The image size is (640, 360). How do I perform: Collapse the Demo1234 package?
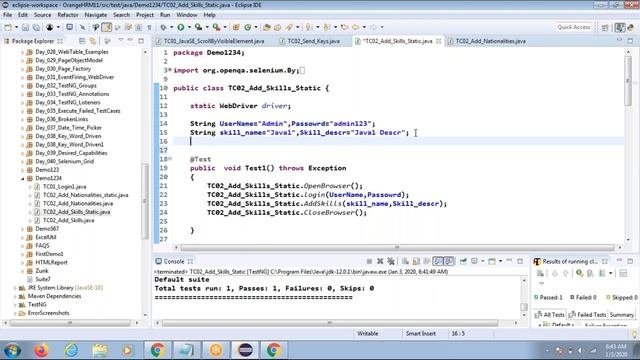[22, 178]
